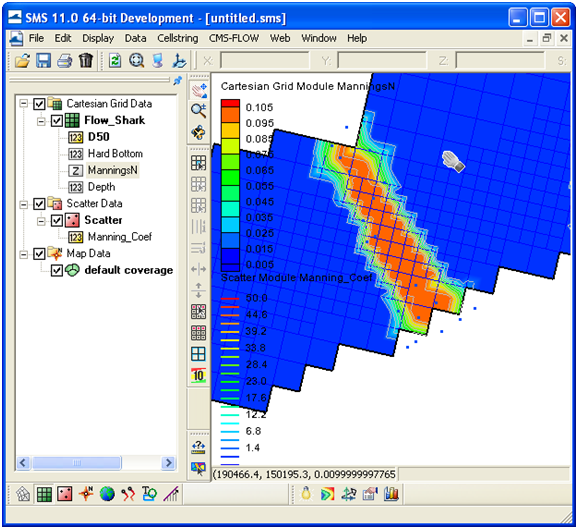
Task: Click the Delete trash can icon
Action: [86, 60]
